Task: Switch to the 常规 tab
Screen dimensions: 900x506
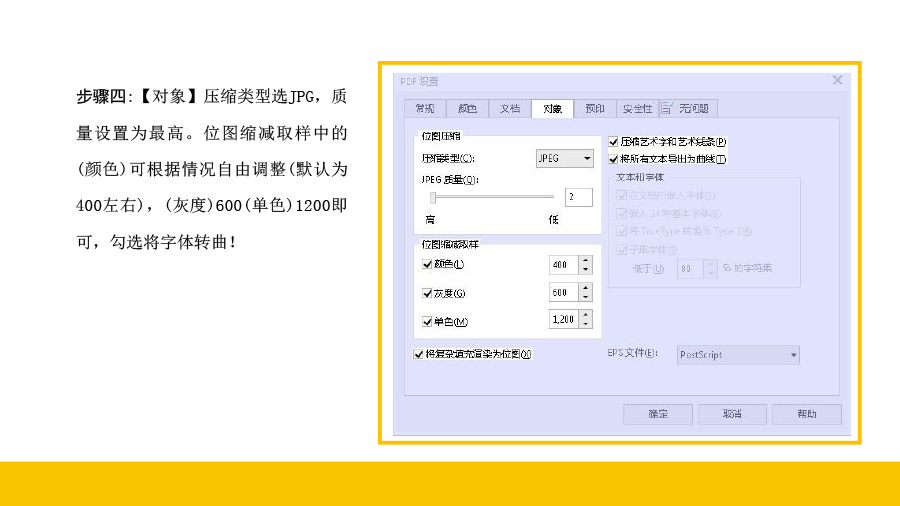Action: pyautogui.click(x=425, y=109)
